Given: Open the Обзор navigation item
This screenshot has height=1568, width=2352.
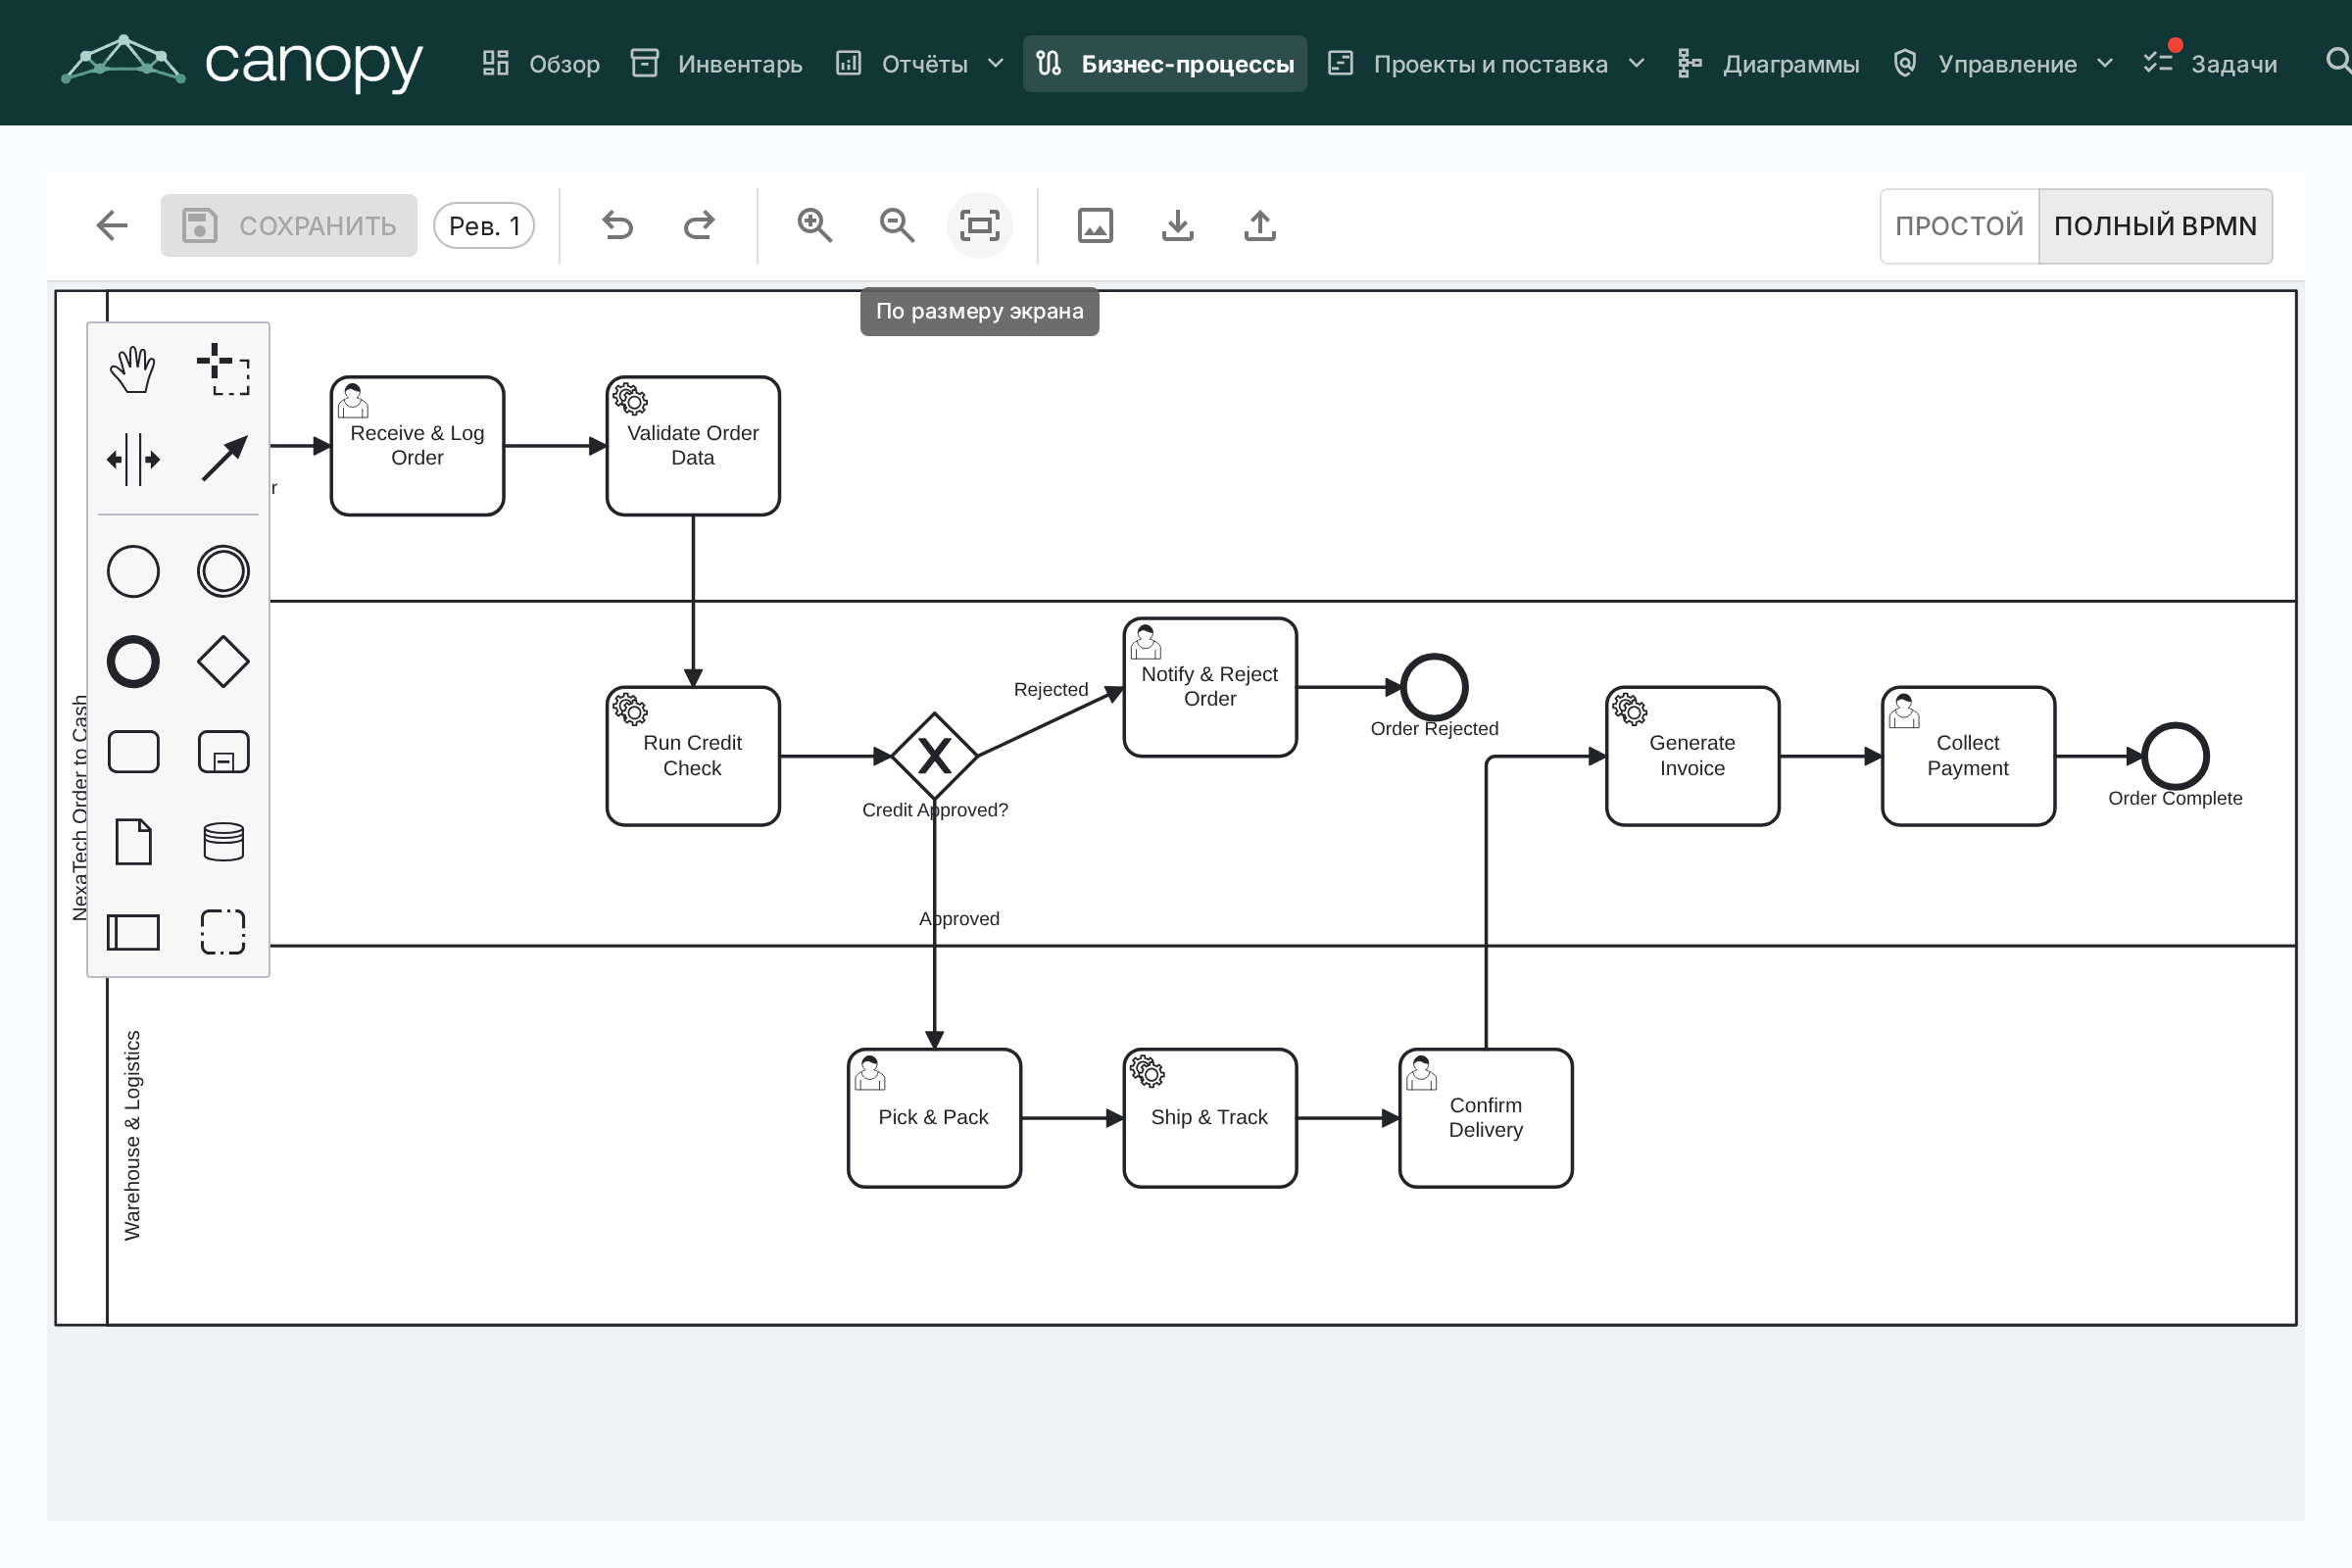Looking at the screenshot, I should (541, 64).
